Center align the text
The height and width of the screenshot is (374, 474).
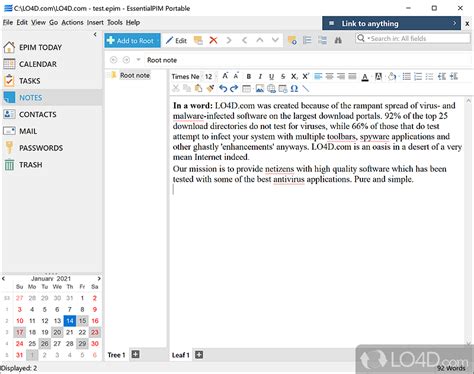pyautogui.click(x=330, y=77)
